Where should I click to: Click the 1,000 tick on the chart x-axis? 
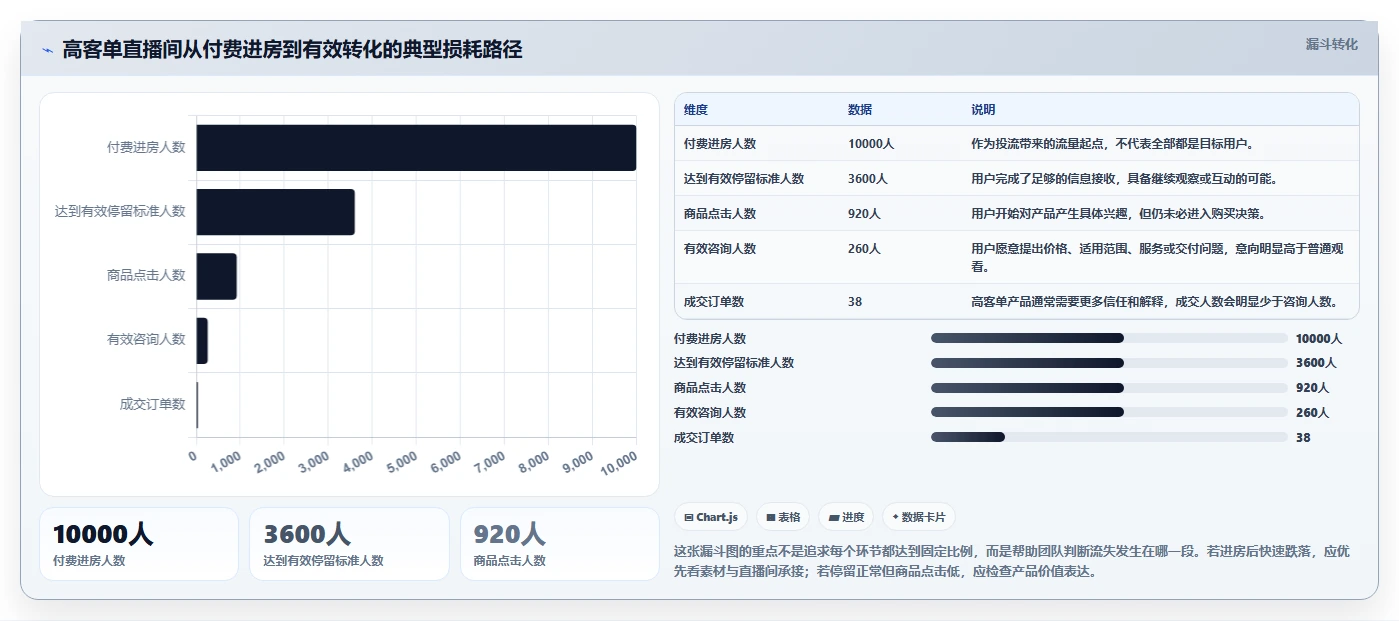[226, 461]
